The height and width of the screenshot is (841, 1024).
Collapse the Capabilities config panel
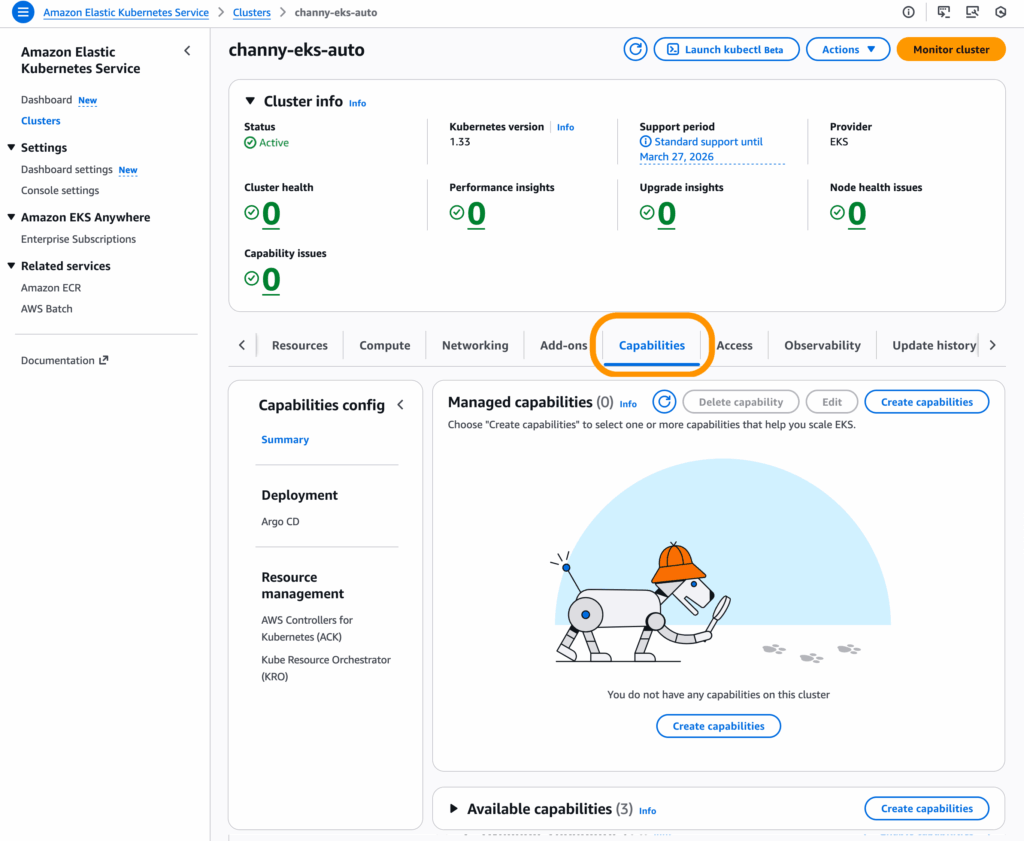[401, 405]
